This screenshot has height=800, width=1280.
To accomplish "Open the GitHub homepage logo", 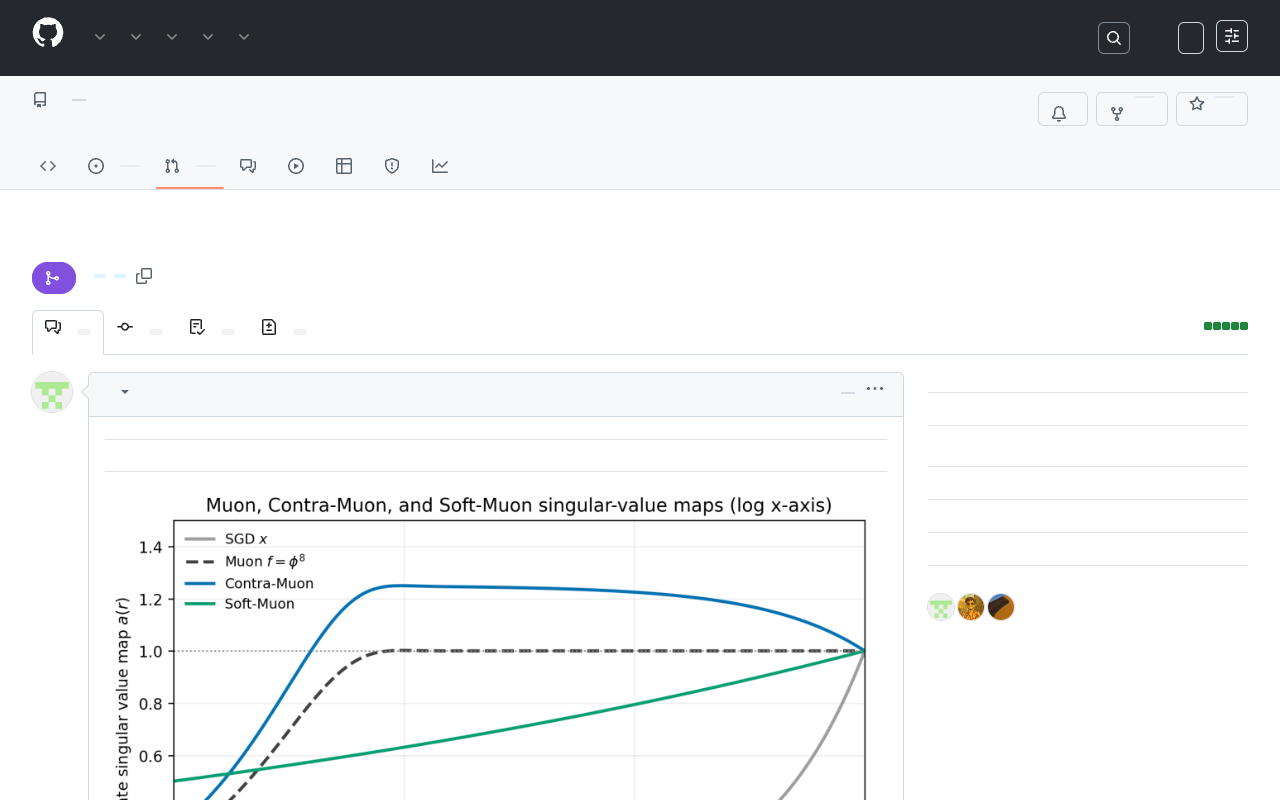I will point(48,33).
